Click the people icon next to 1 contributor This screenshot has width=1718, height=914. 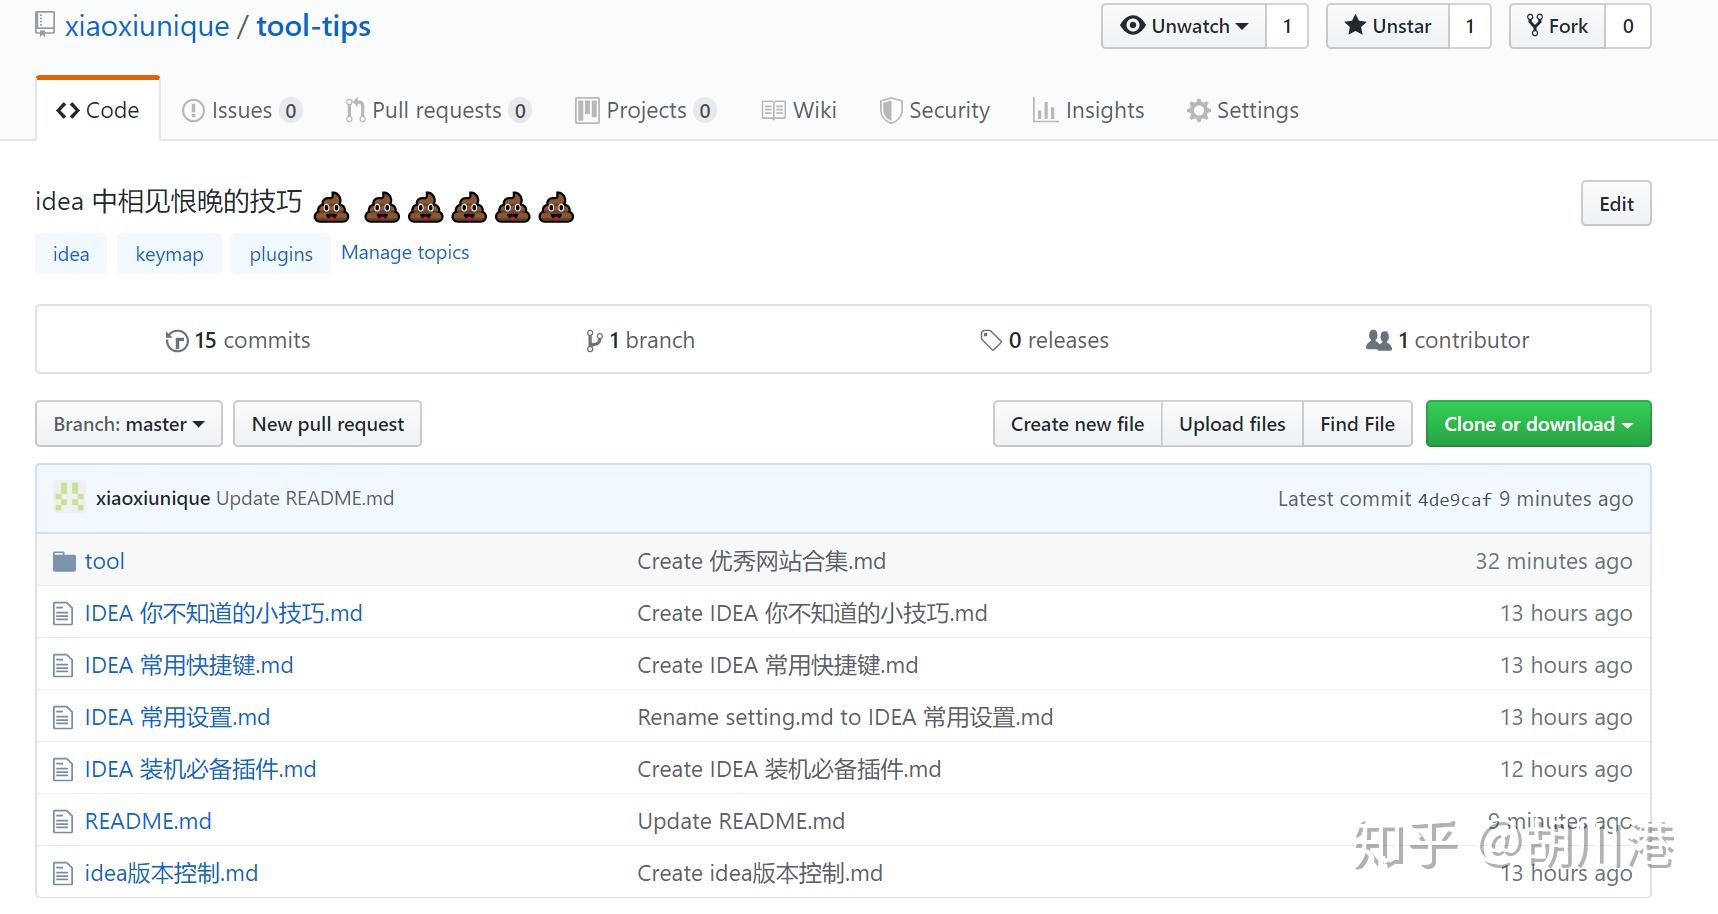click(1378, 340)
